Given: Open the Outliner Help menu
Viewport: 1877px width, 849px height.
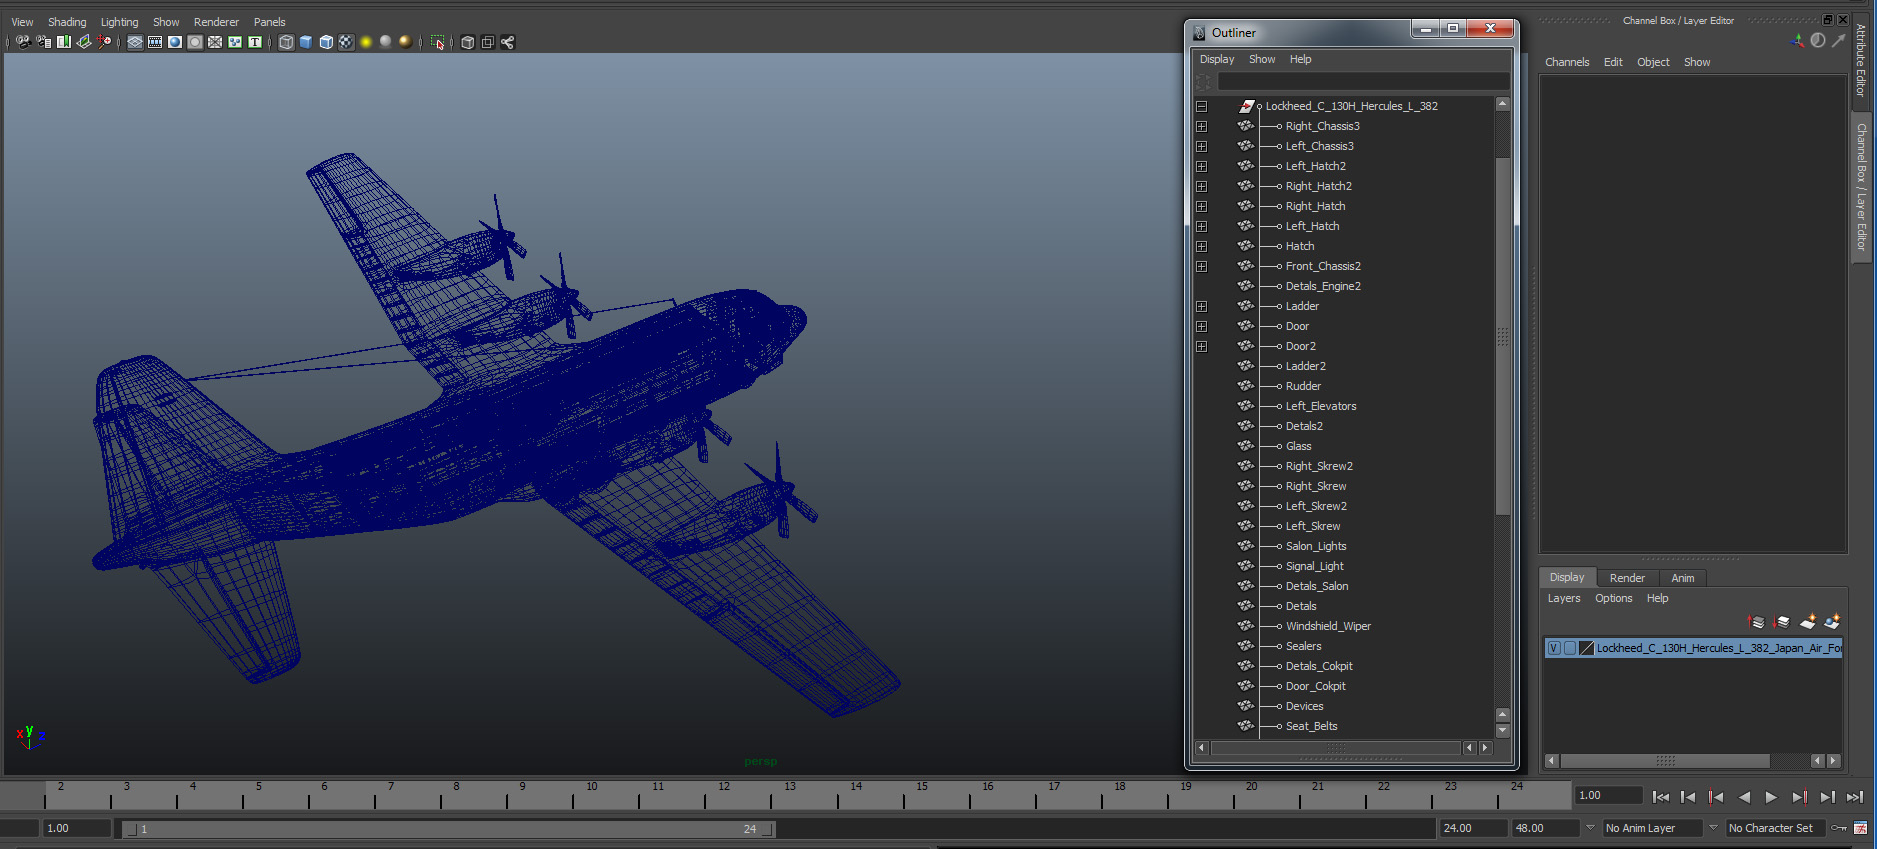Looking at the screenshot, I should click(x=1300, y=59).
